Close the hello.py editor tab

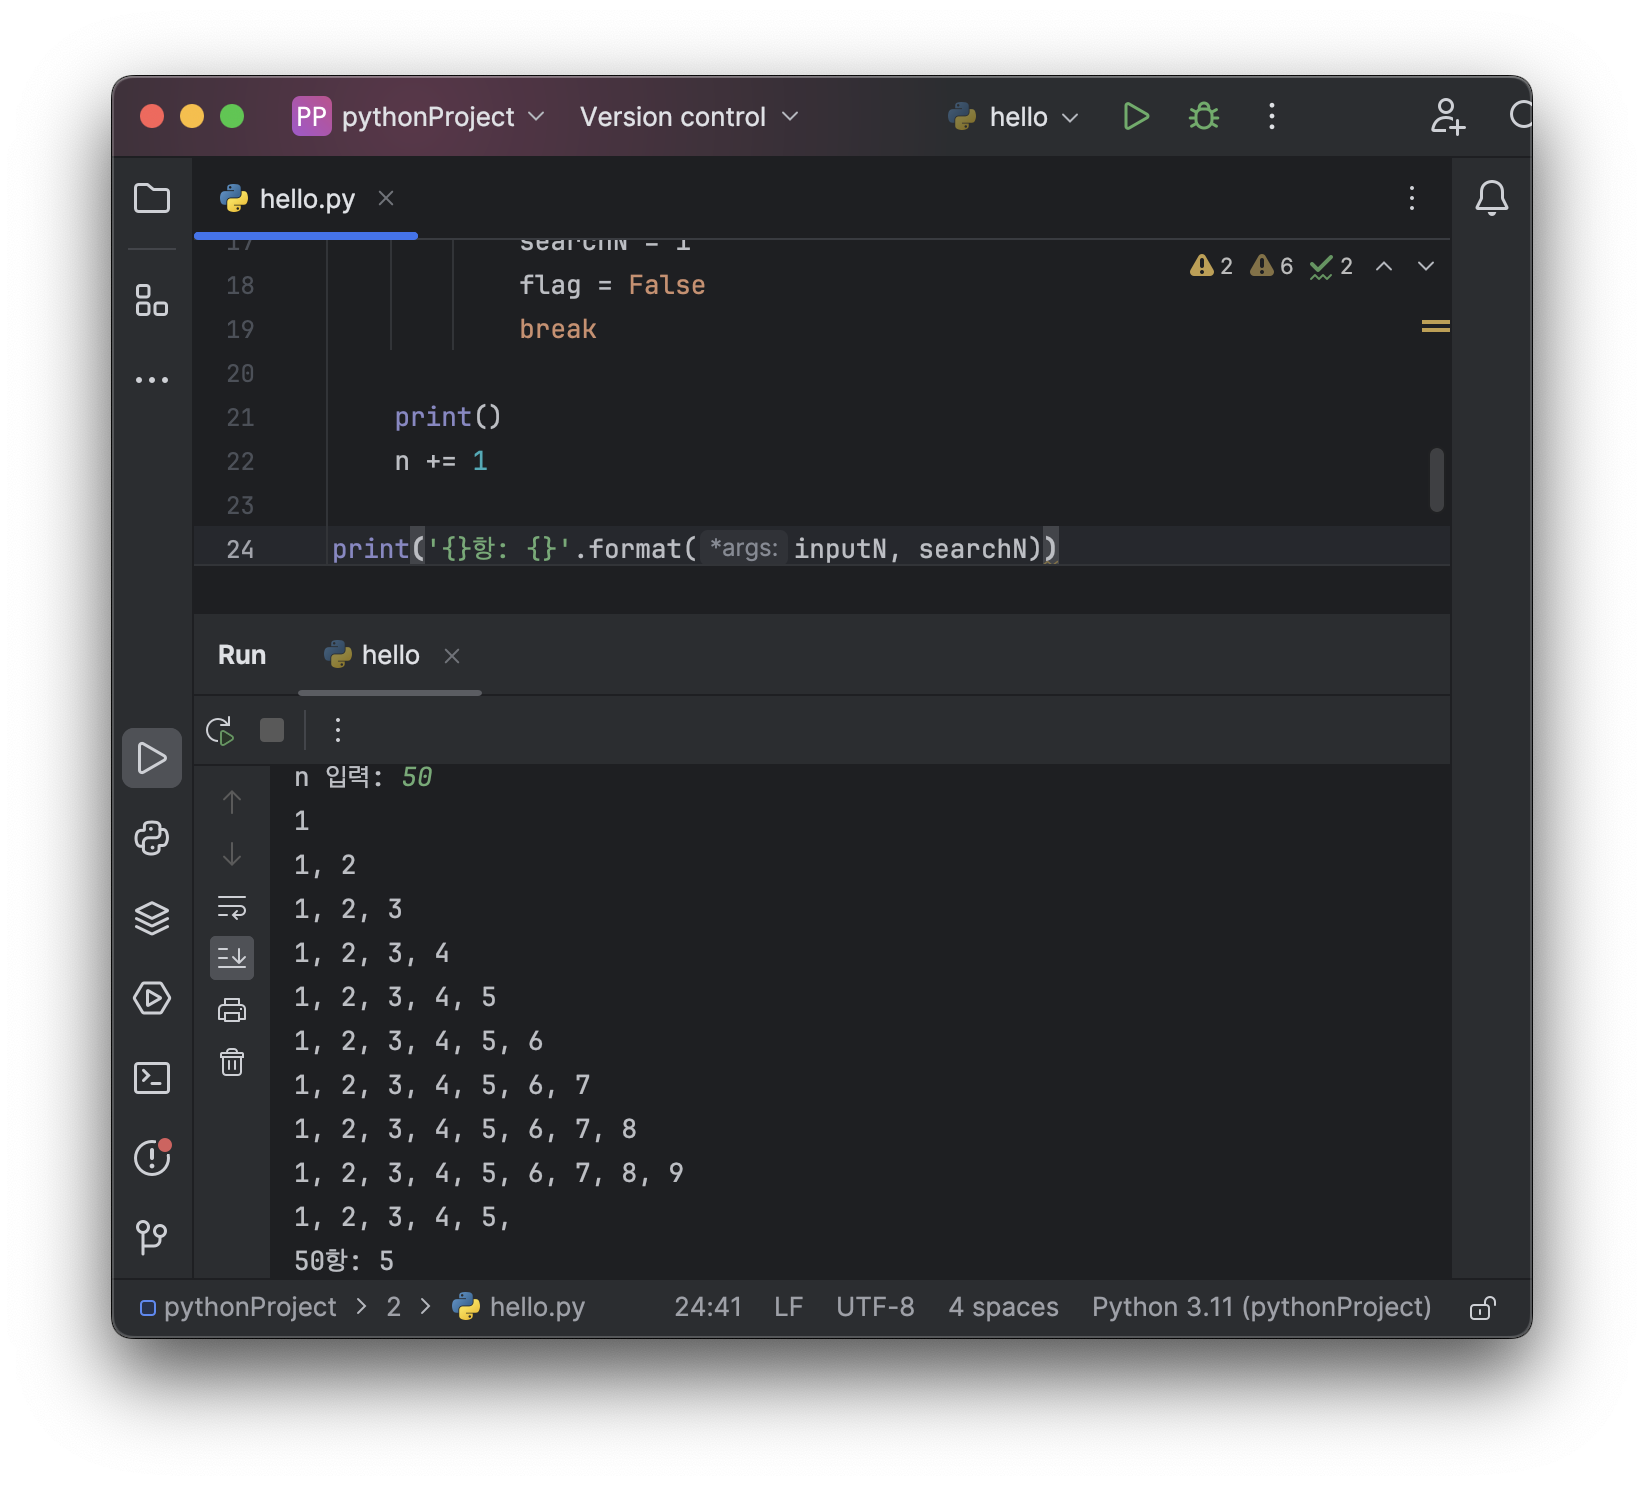coord(386,199)
